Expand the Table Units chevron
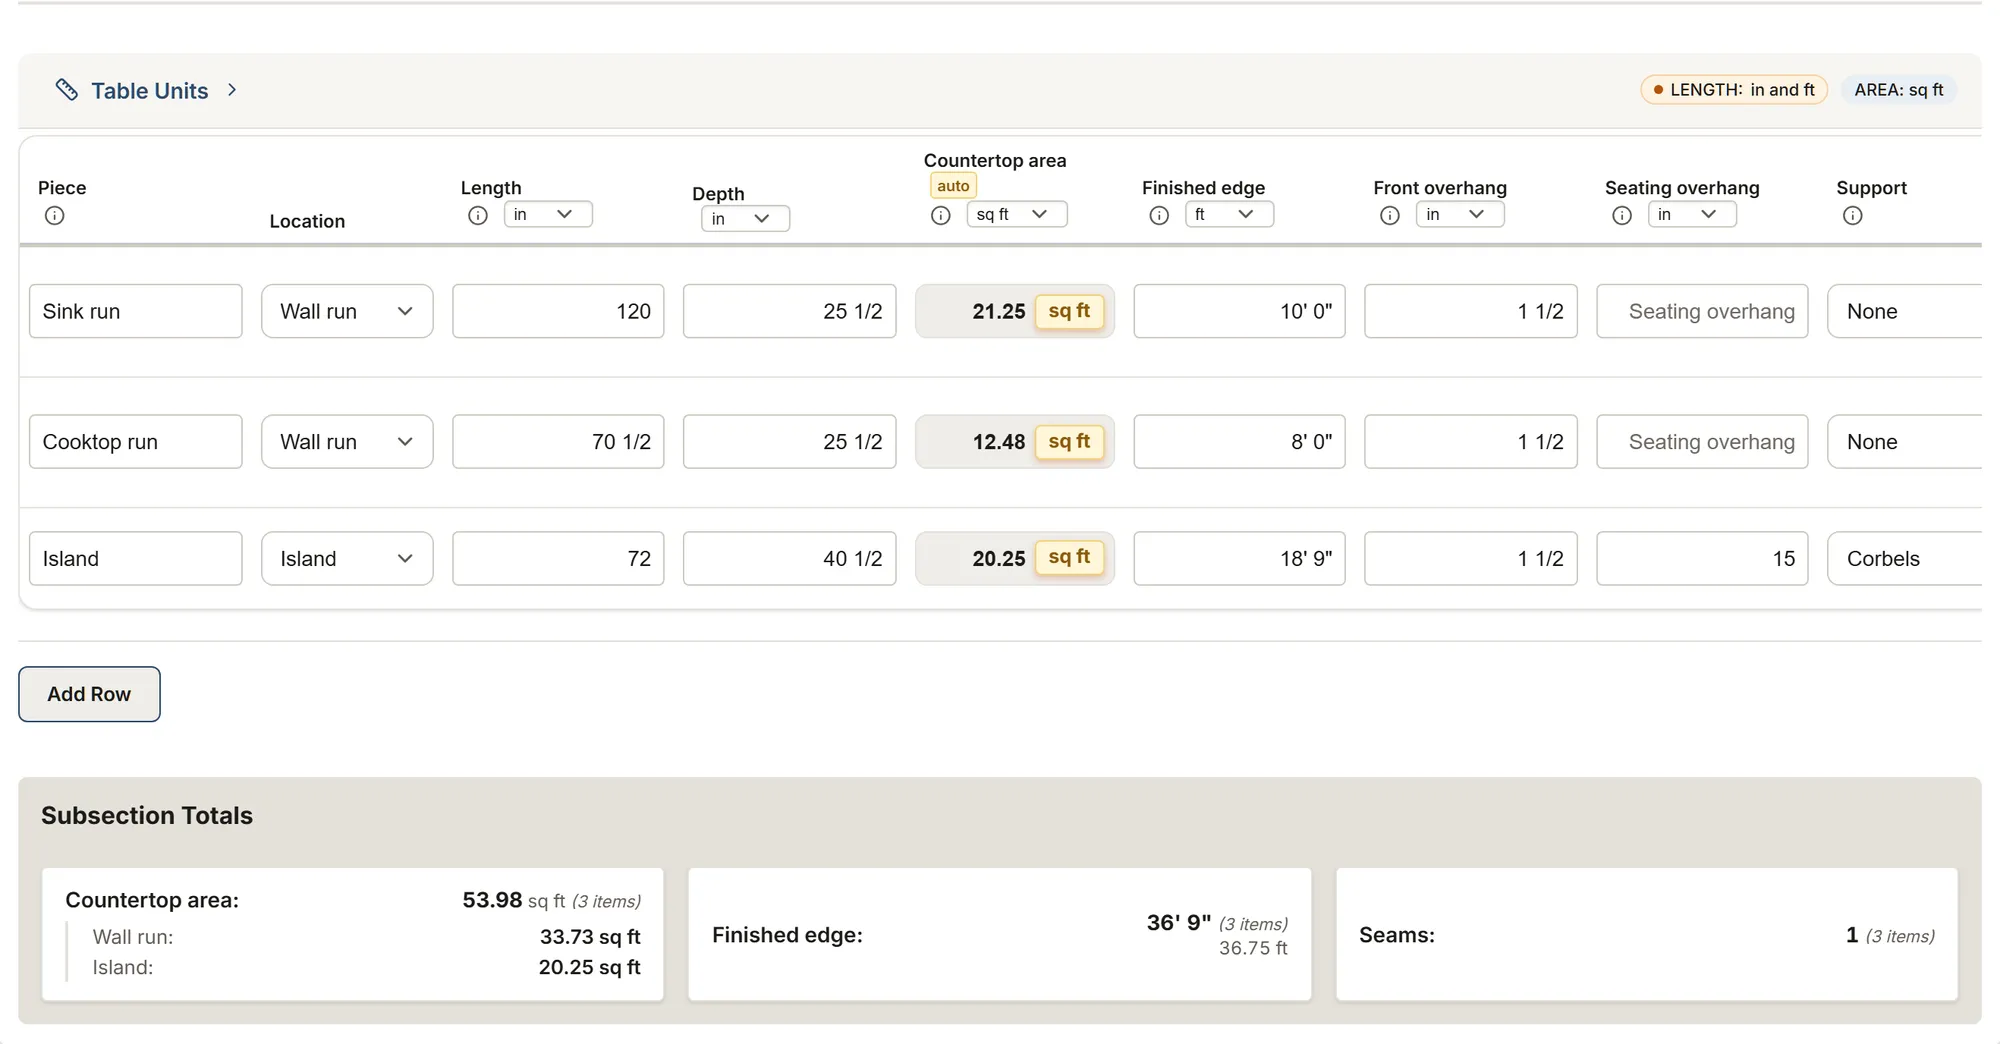Screen dimensions: 2000x1044 [232, 90]
